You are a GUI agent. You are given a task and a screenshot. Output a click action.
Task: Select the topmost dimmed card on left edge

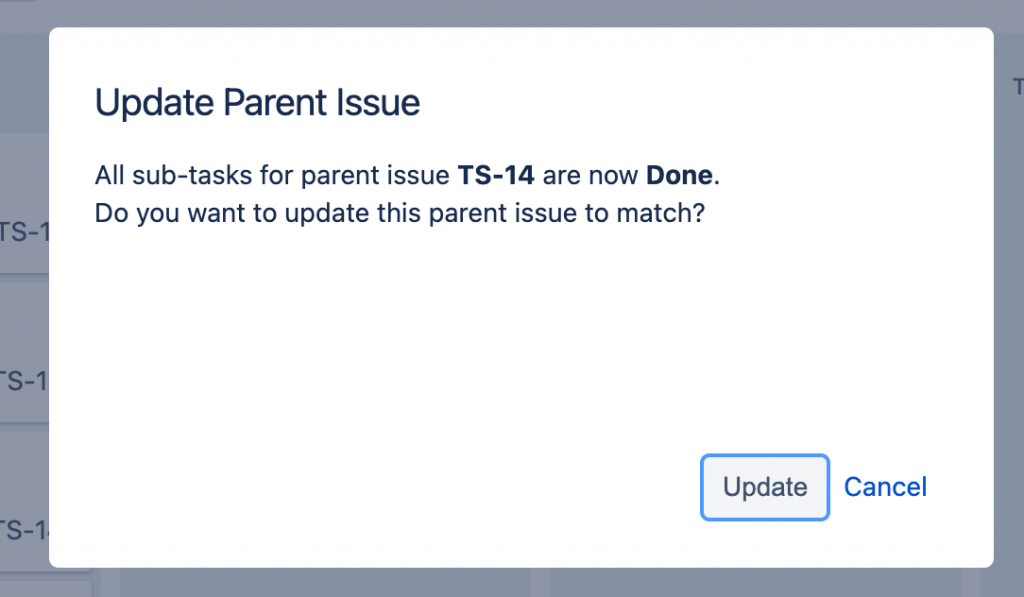pos(24,232)
